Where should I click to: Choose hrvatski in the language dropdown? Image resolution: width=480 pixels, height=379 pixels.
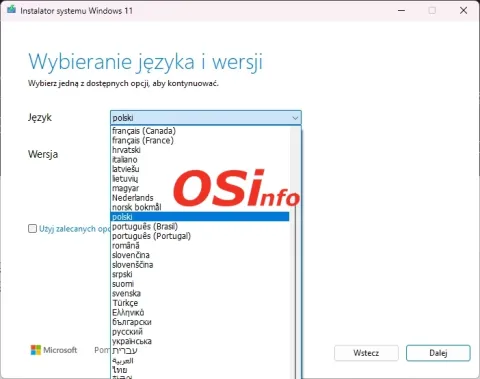pyautogui.click(x=200, y=150)
